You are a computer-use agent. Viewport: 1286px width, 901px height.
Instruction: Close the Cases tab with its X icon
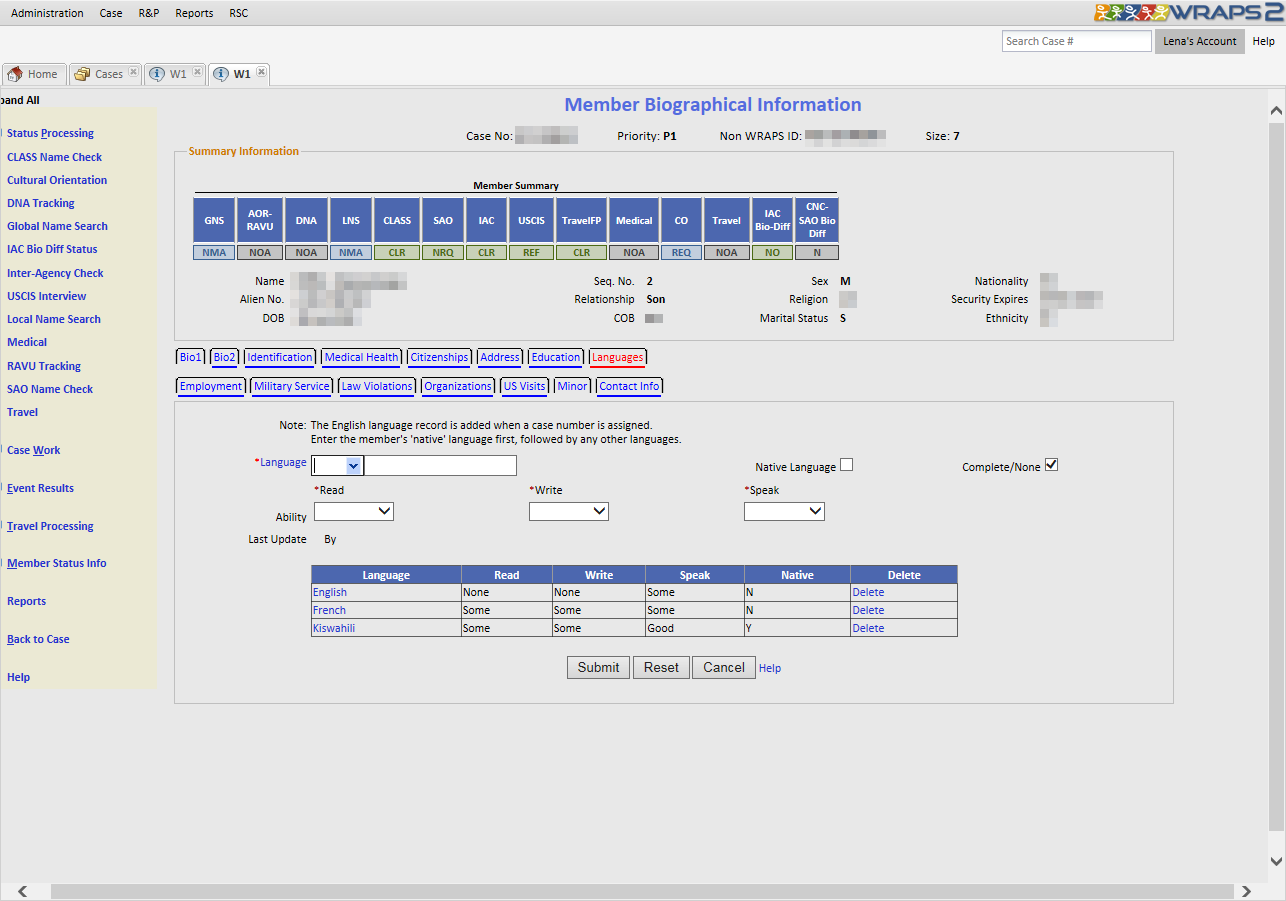click(x=133, y=72)
